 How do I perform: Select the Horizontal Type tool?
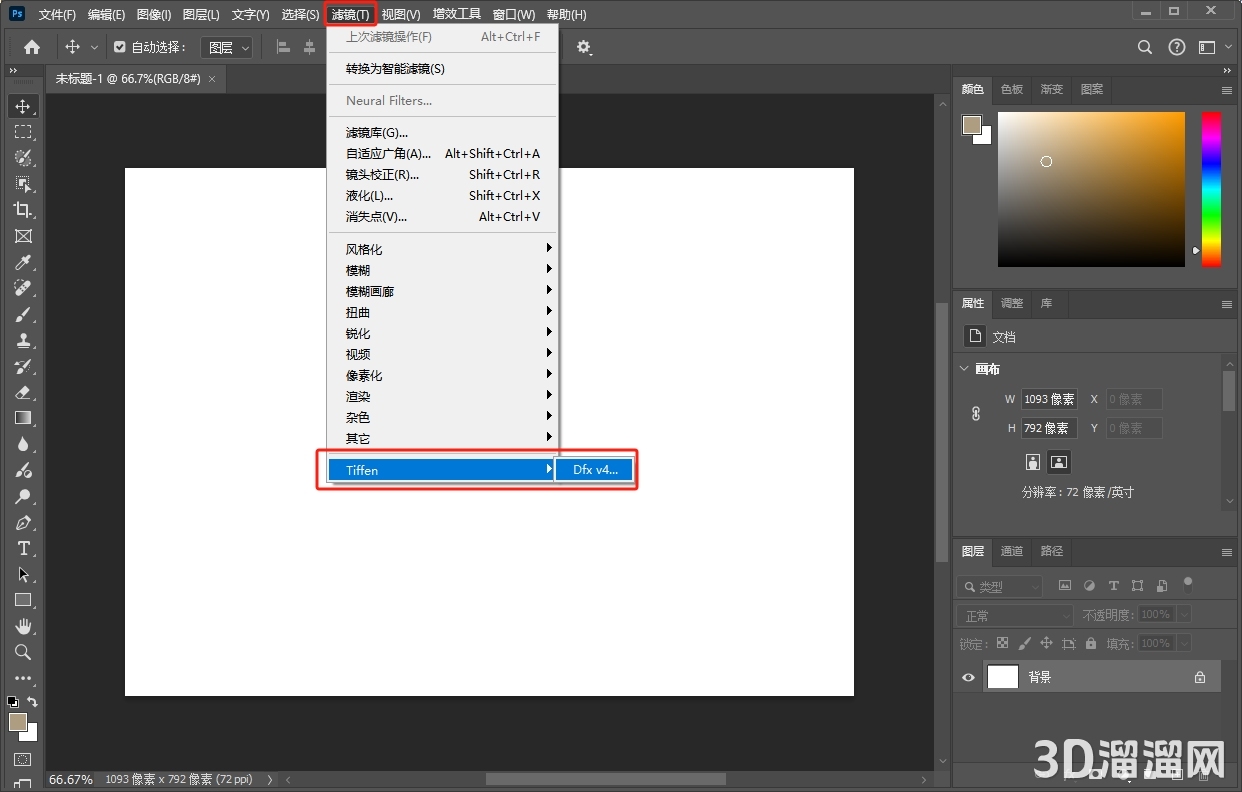point(23,548)
